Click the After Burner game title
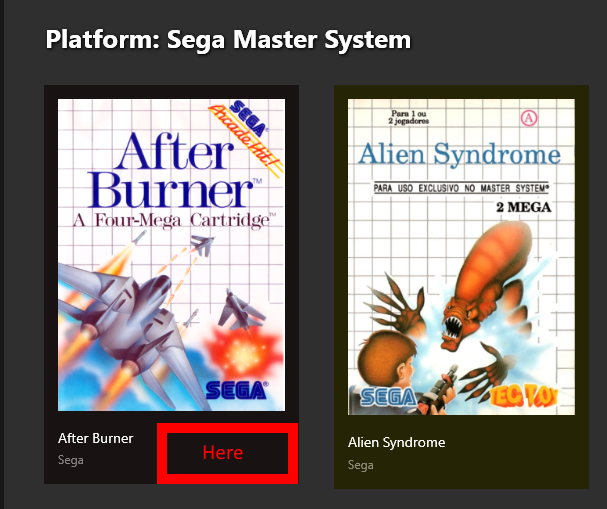Screen dimensions: 607x509 (96, 438)
